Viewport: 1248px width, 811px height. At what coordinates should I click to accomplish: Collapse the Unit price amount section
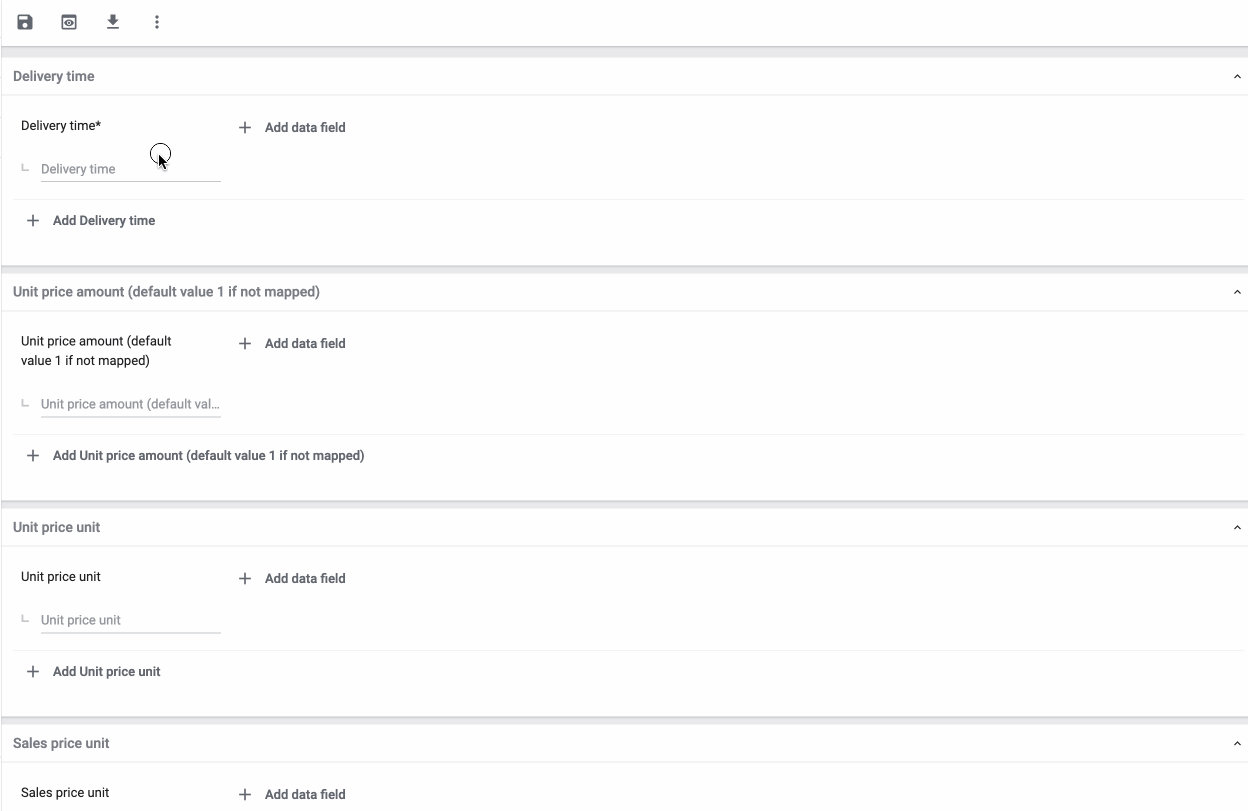1237,292
